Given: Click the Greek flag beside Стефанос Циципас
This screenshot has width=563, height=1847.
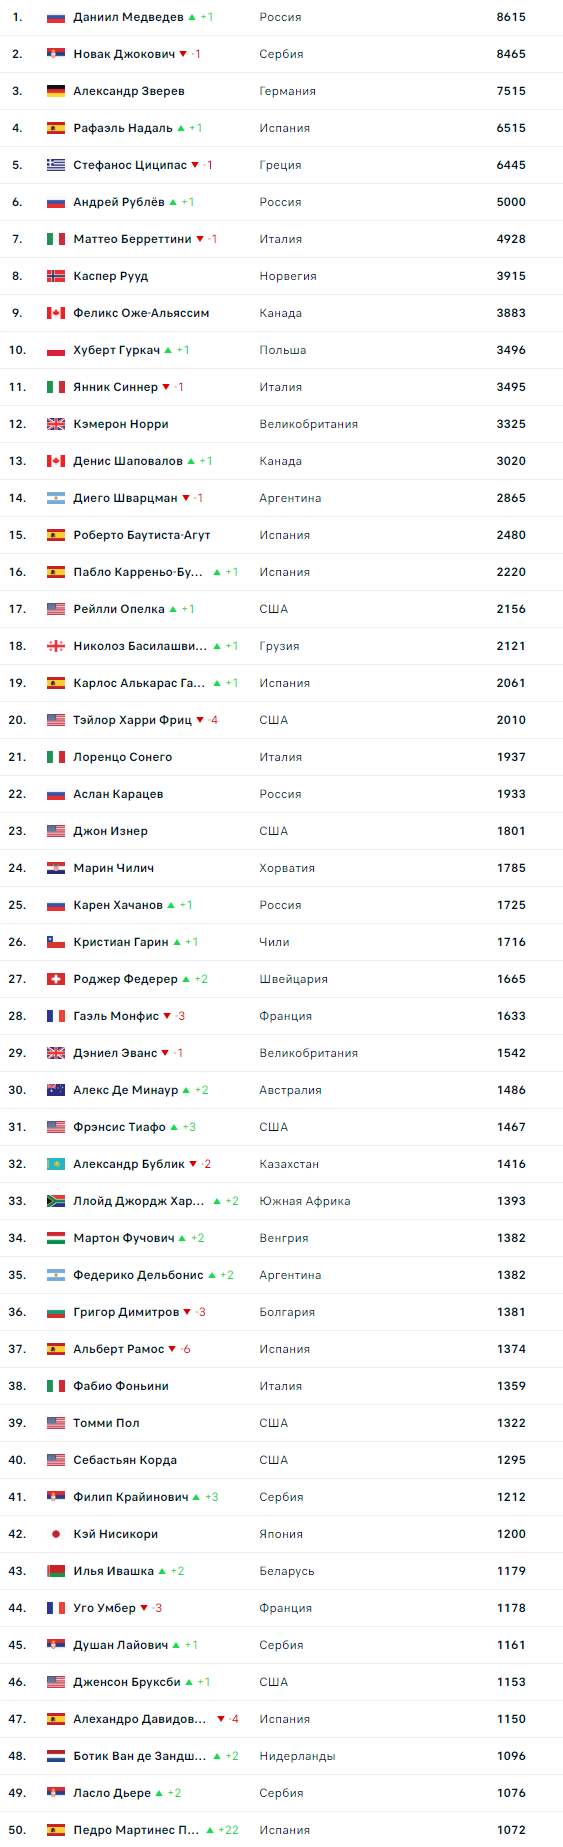Looking at the screenshot, I should tap(56, 165).
